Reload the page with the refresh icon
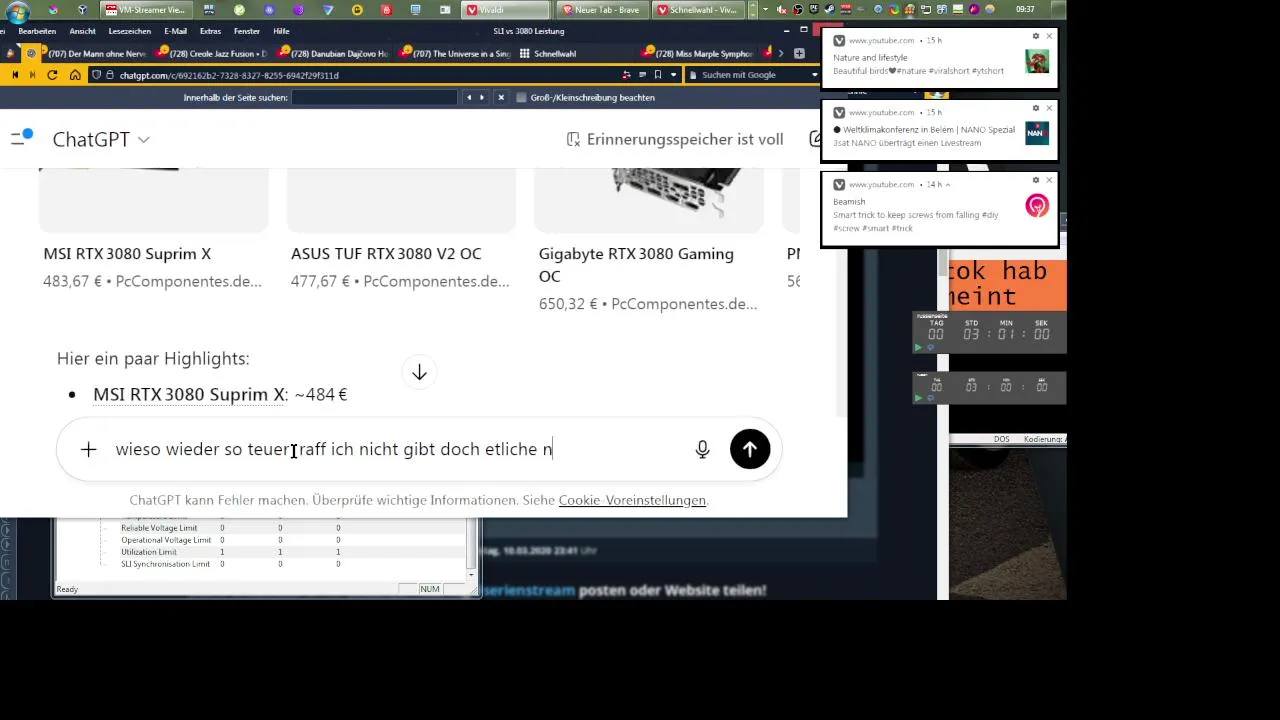The image size is (1280, 720). tap(53, 75)
